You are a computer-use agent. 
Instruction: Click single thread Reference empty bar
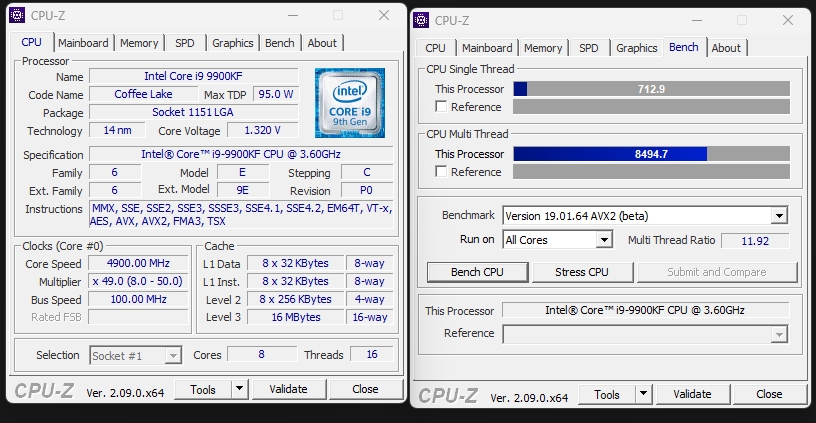[x=652, y=107]
